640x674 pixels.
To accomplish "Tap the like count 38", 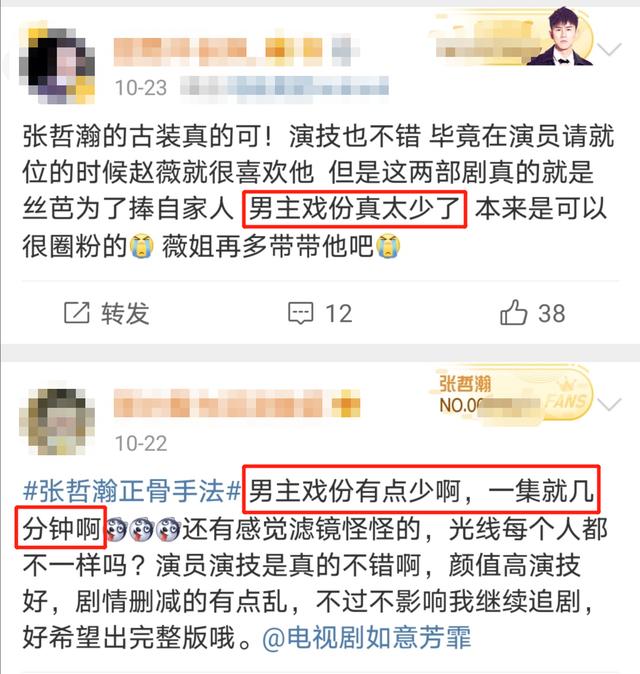I will click(x=551, y=313).
